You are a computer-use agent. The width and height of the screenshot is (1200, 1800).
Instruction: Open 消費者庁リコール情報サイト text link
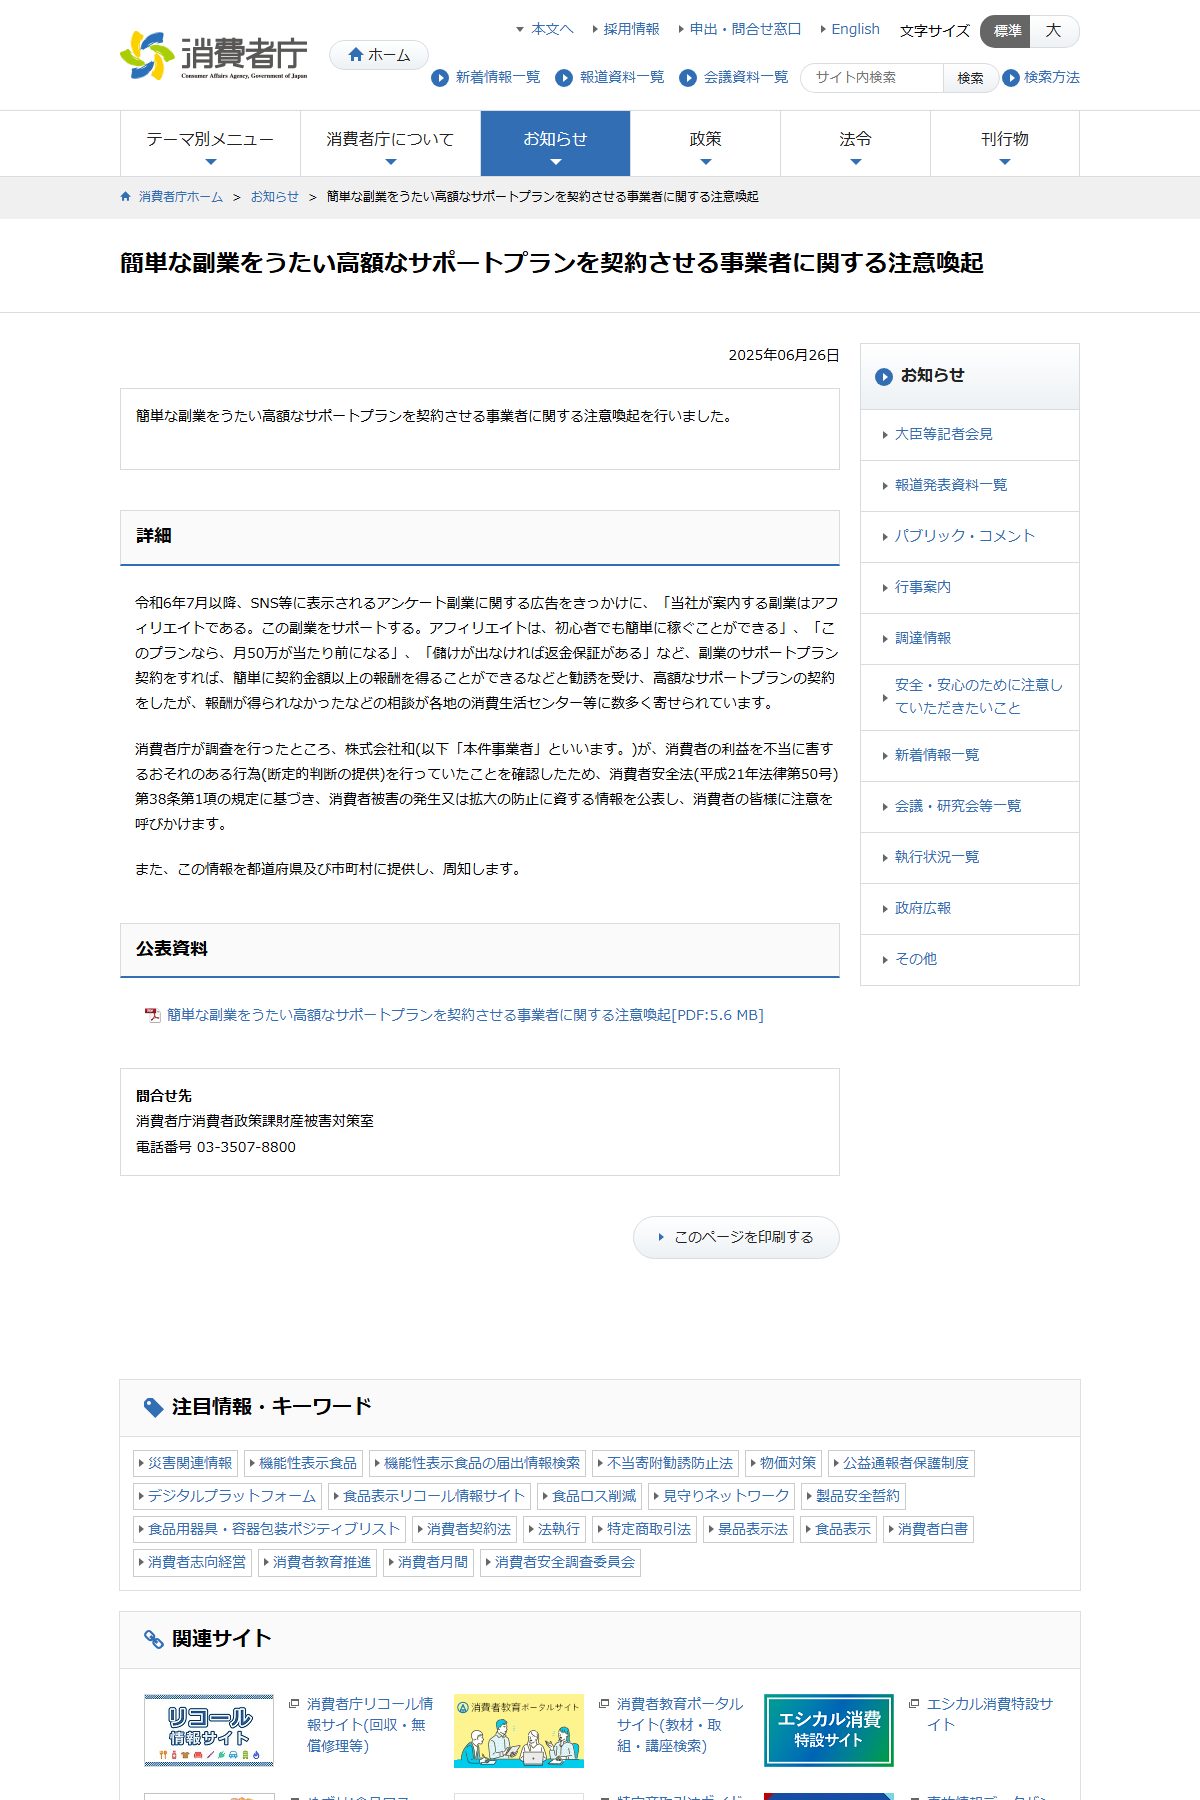[370, 1725]
